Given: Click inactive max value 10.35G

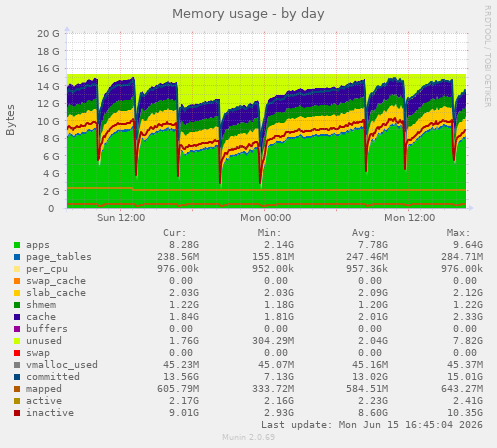Looking at the screenshot, I should (465, 413).
